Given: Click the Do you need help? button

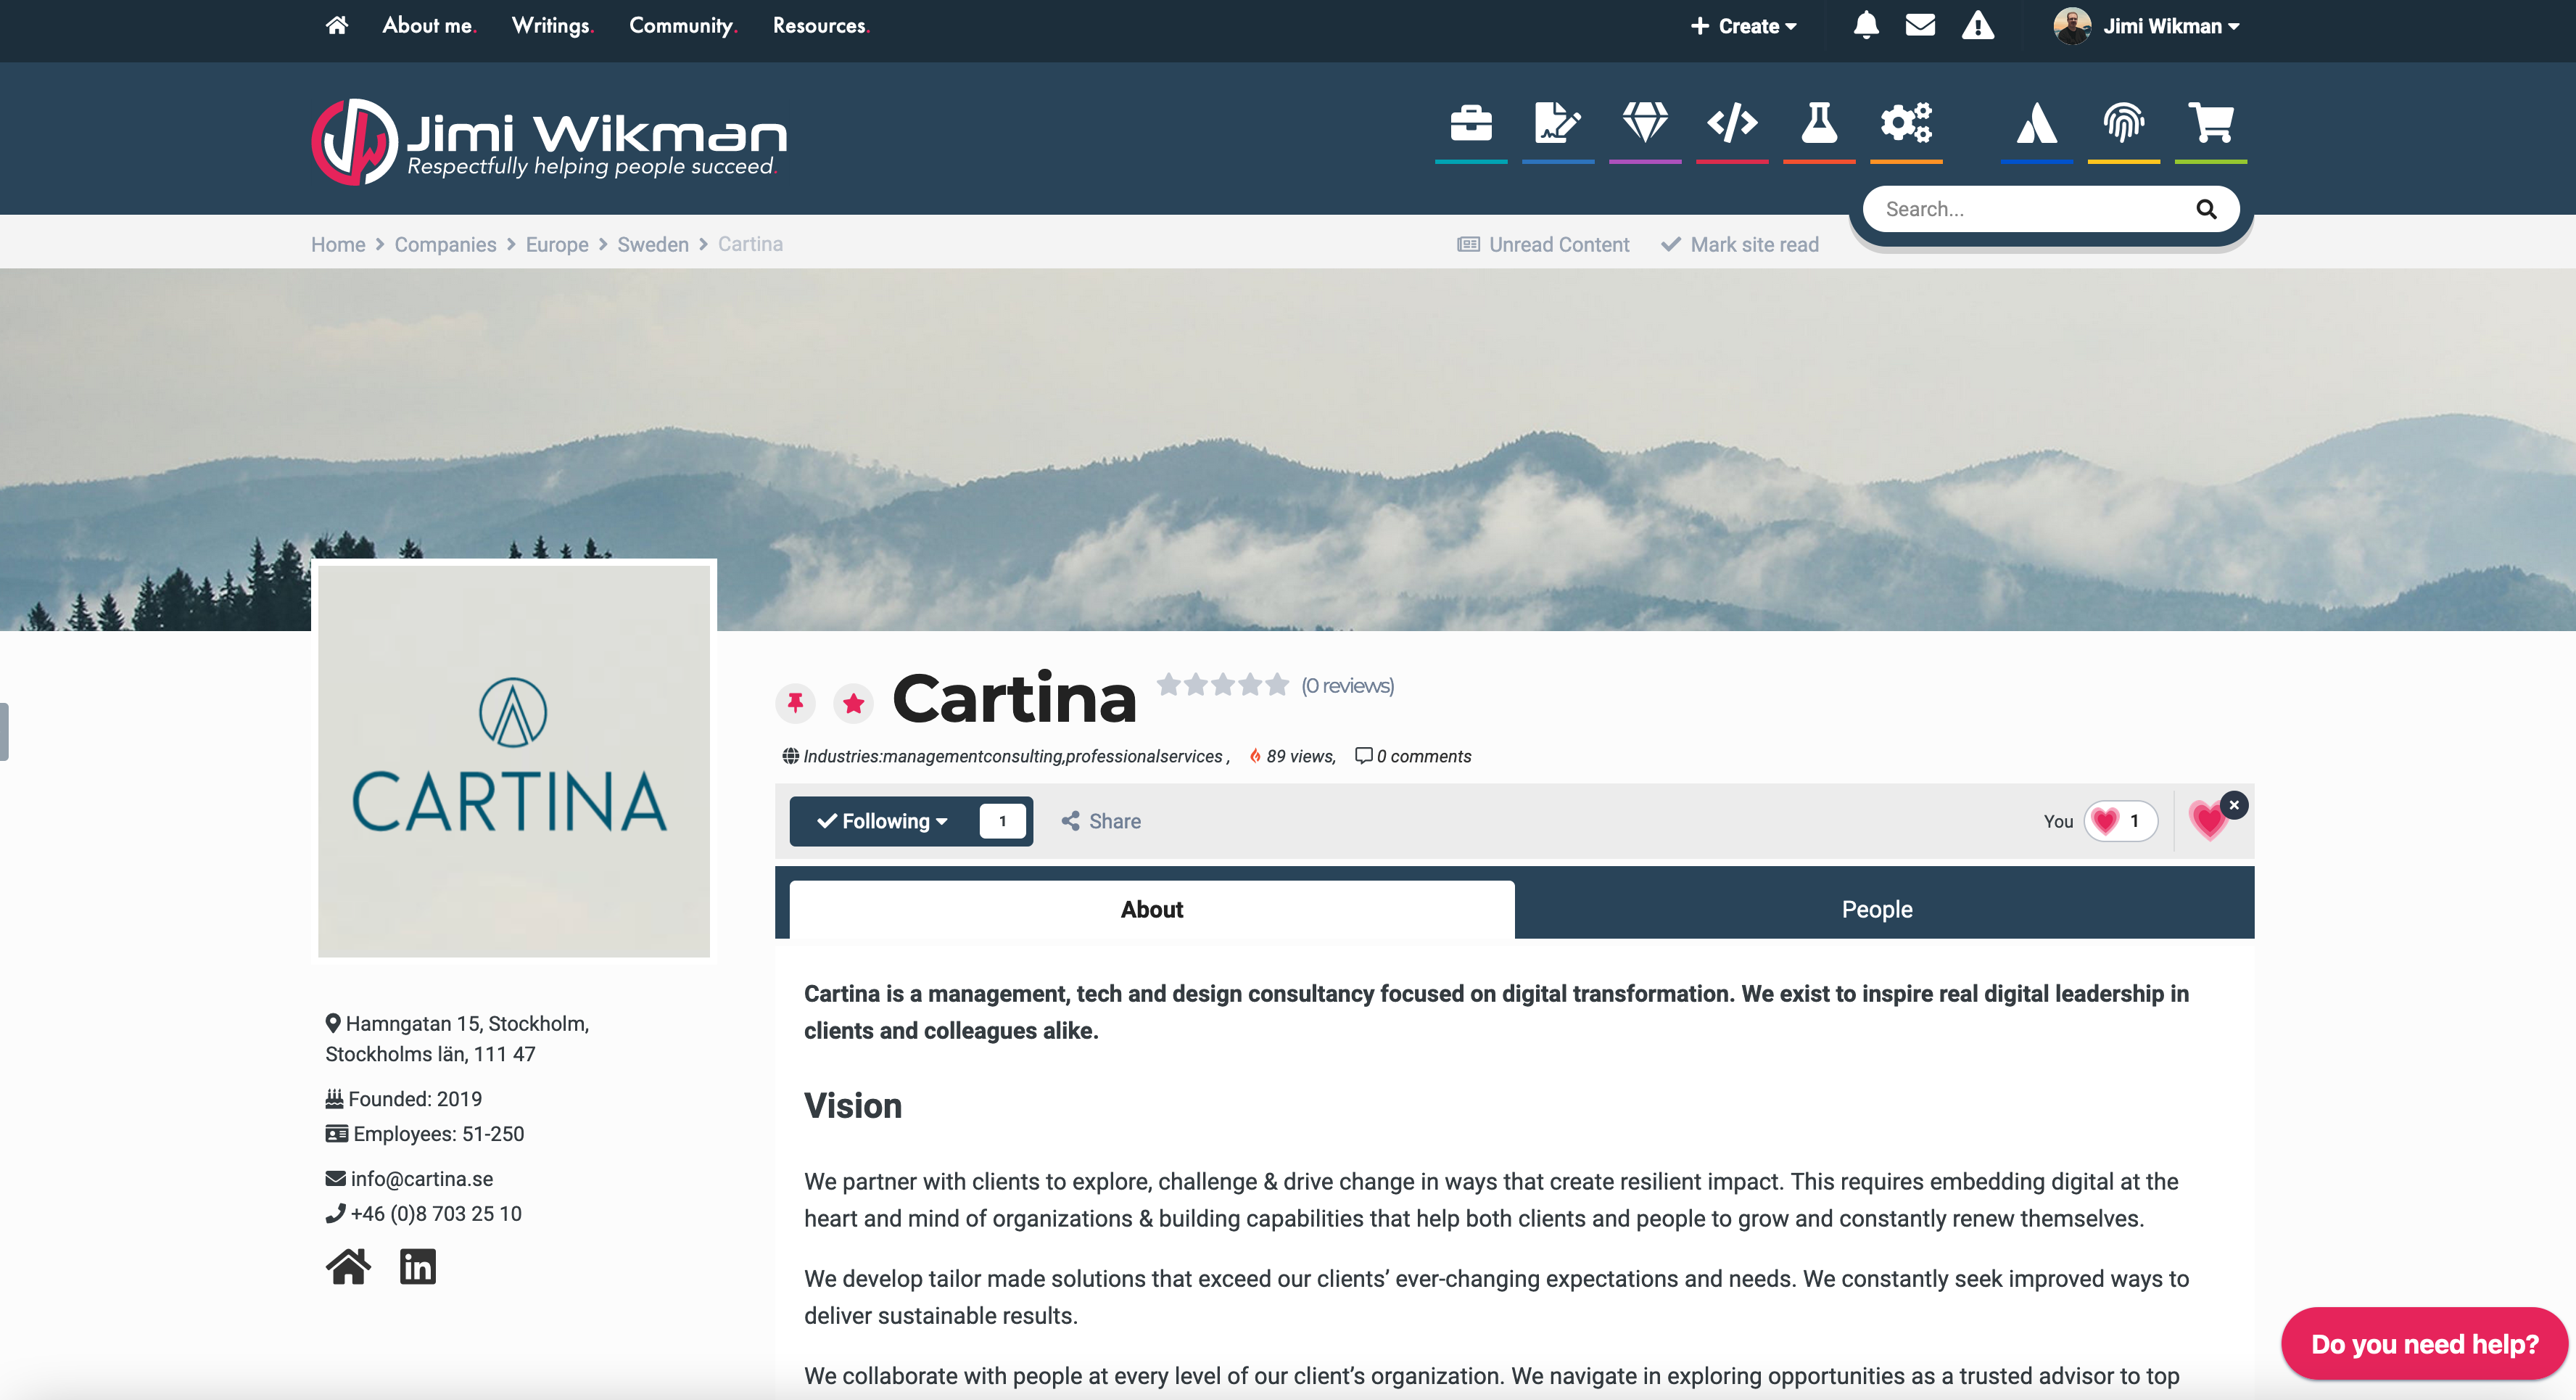Looking at the screenshot, I should [x=2424, y=1343].
